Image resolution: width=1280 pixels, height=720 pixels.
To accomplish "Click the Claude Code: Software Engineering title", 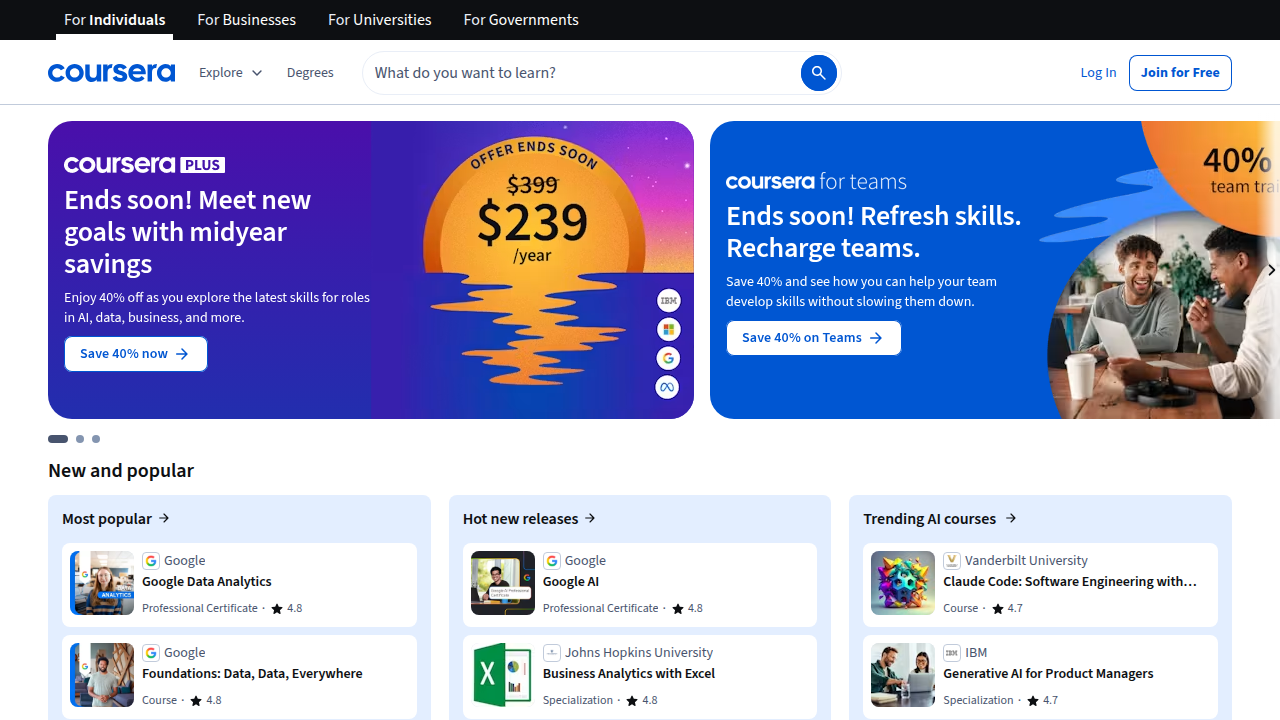I will 1070,582.
